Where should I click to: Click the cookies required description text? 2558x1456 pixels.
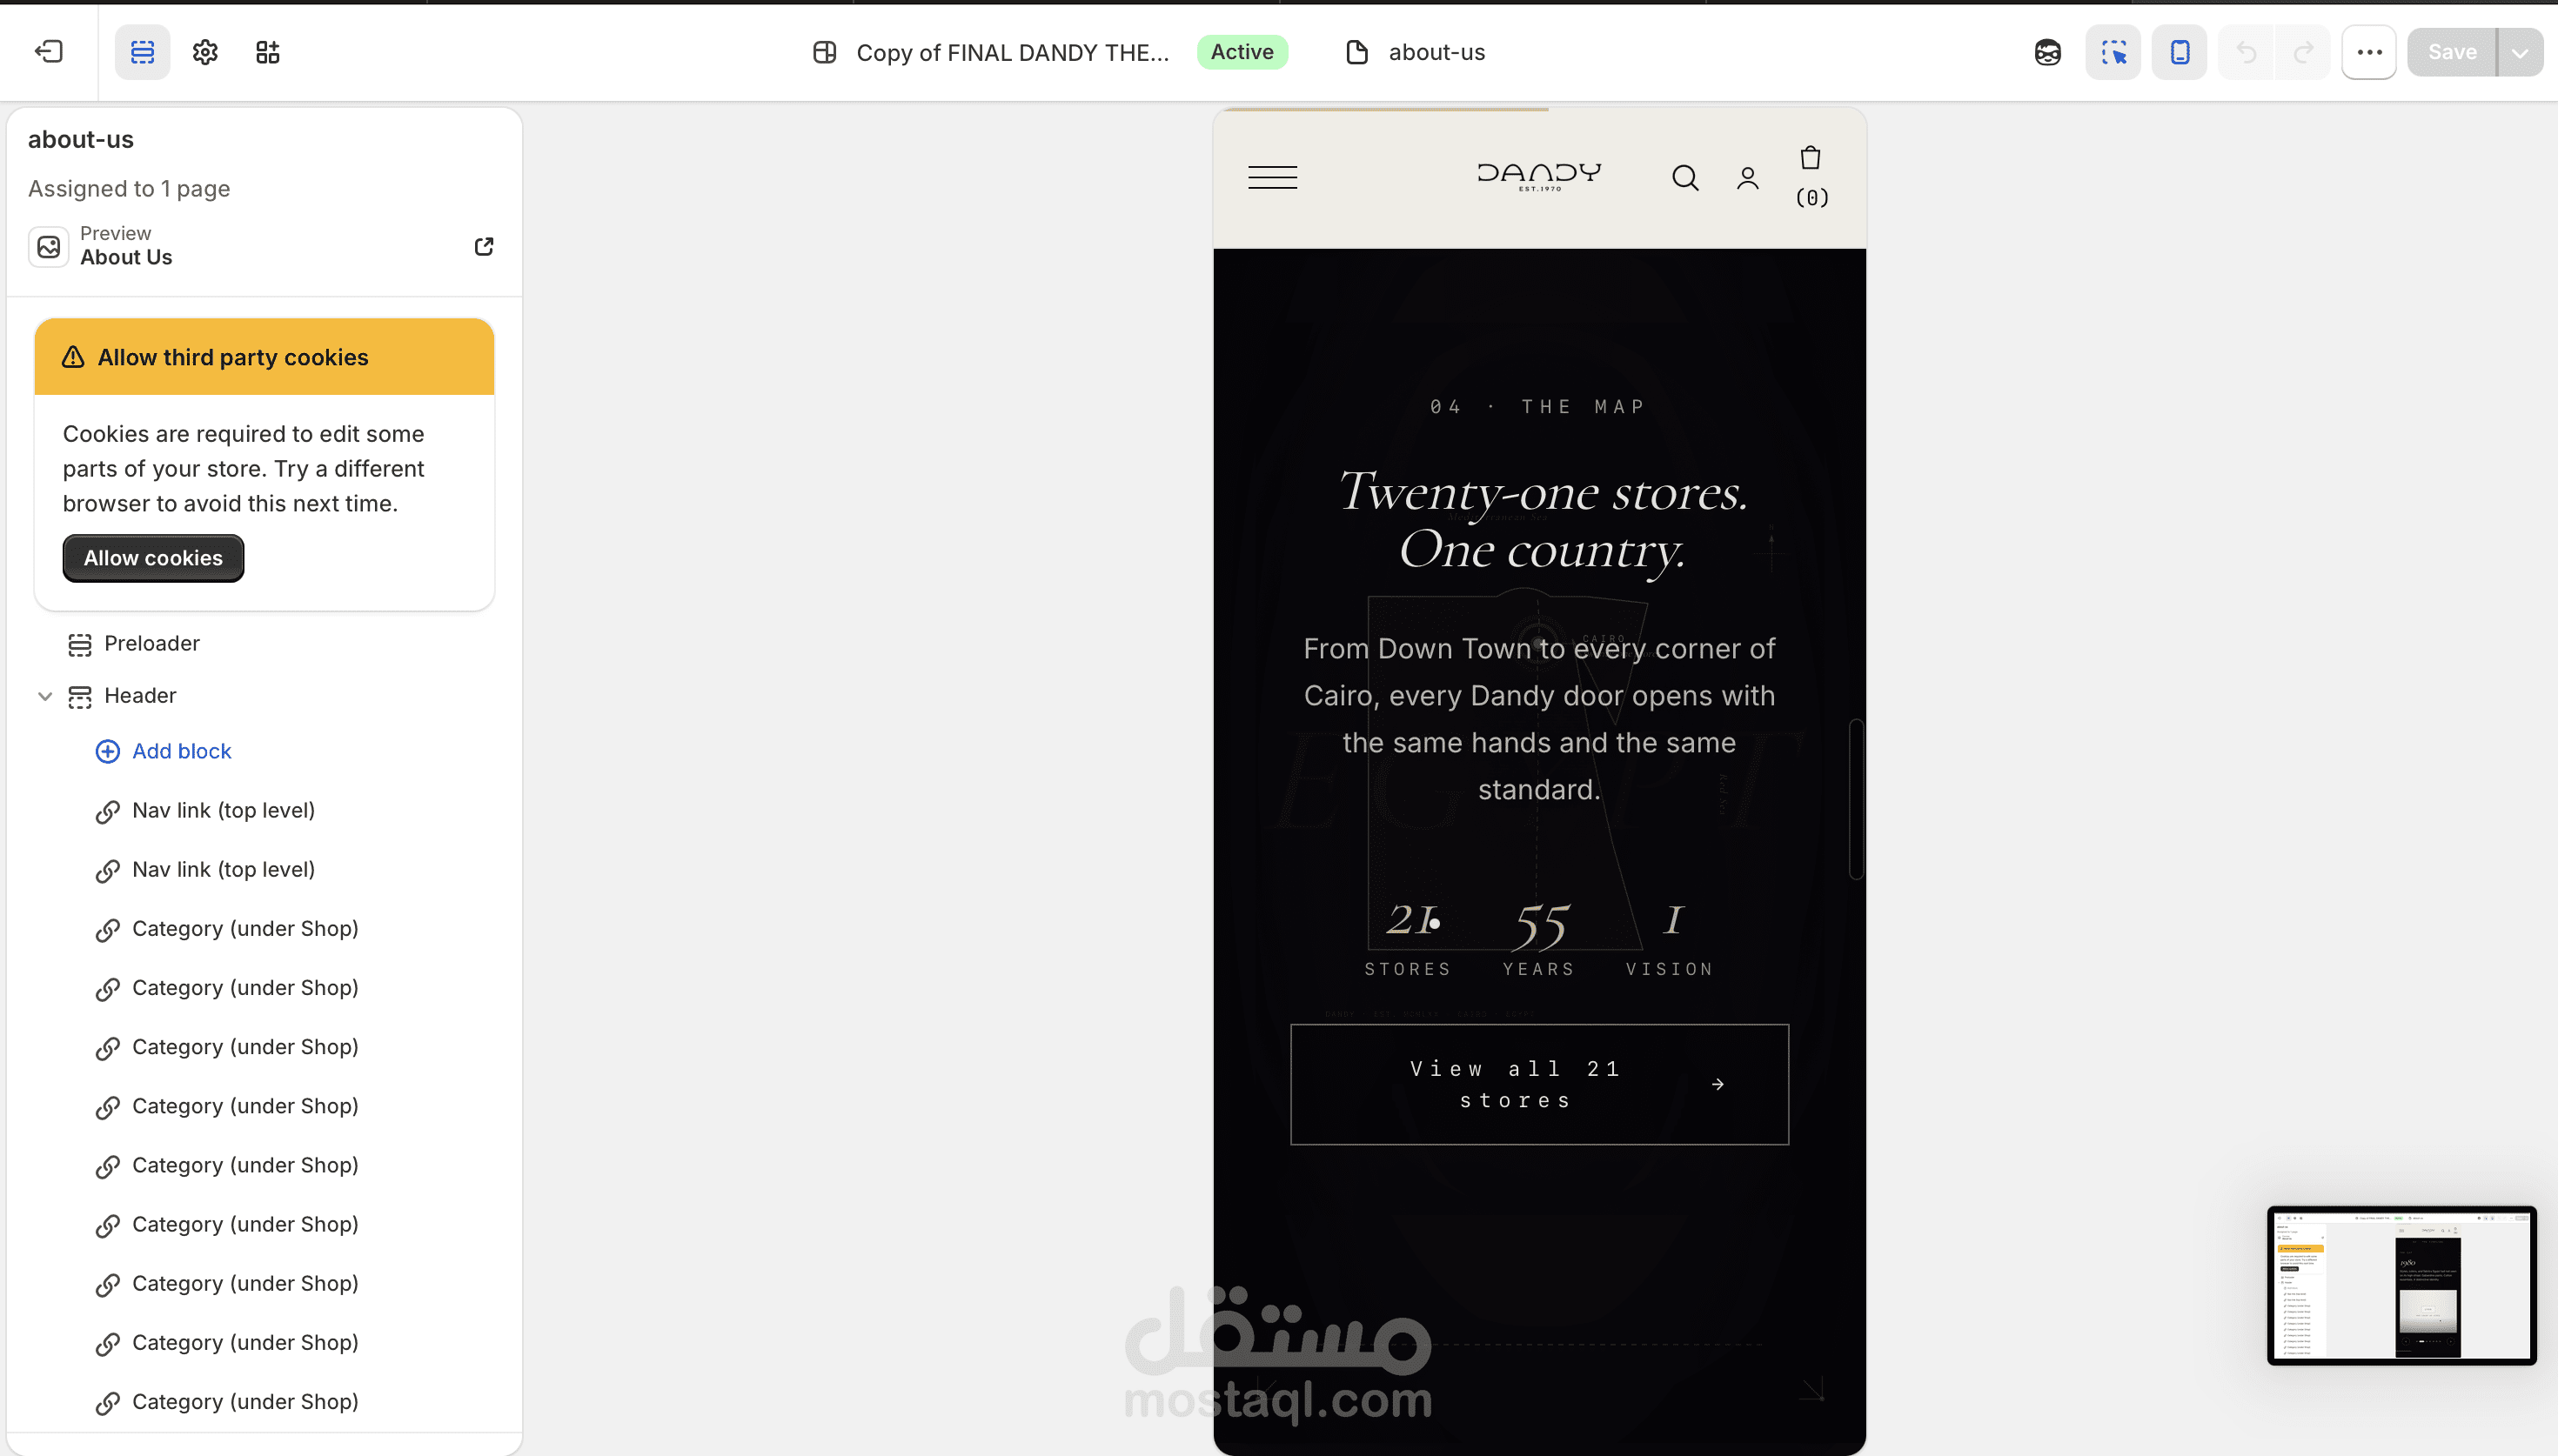(x=244, y=469)
